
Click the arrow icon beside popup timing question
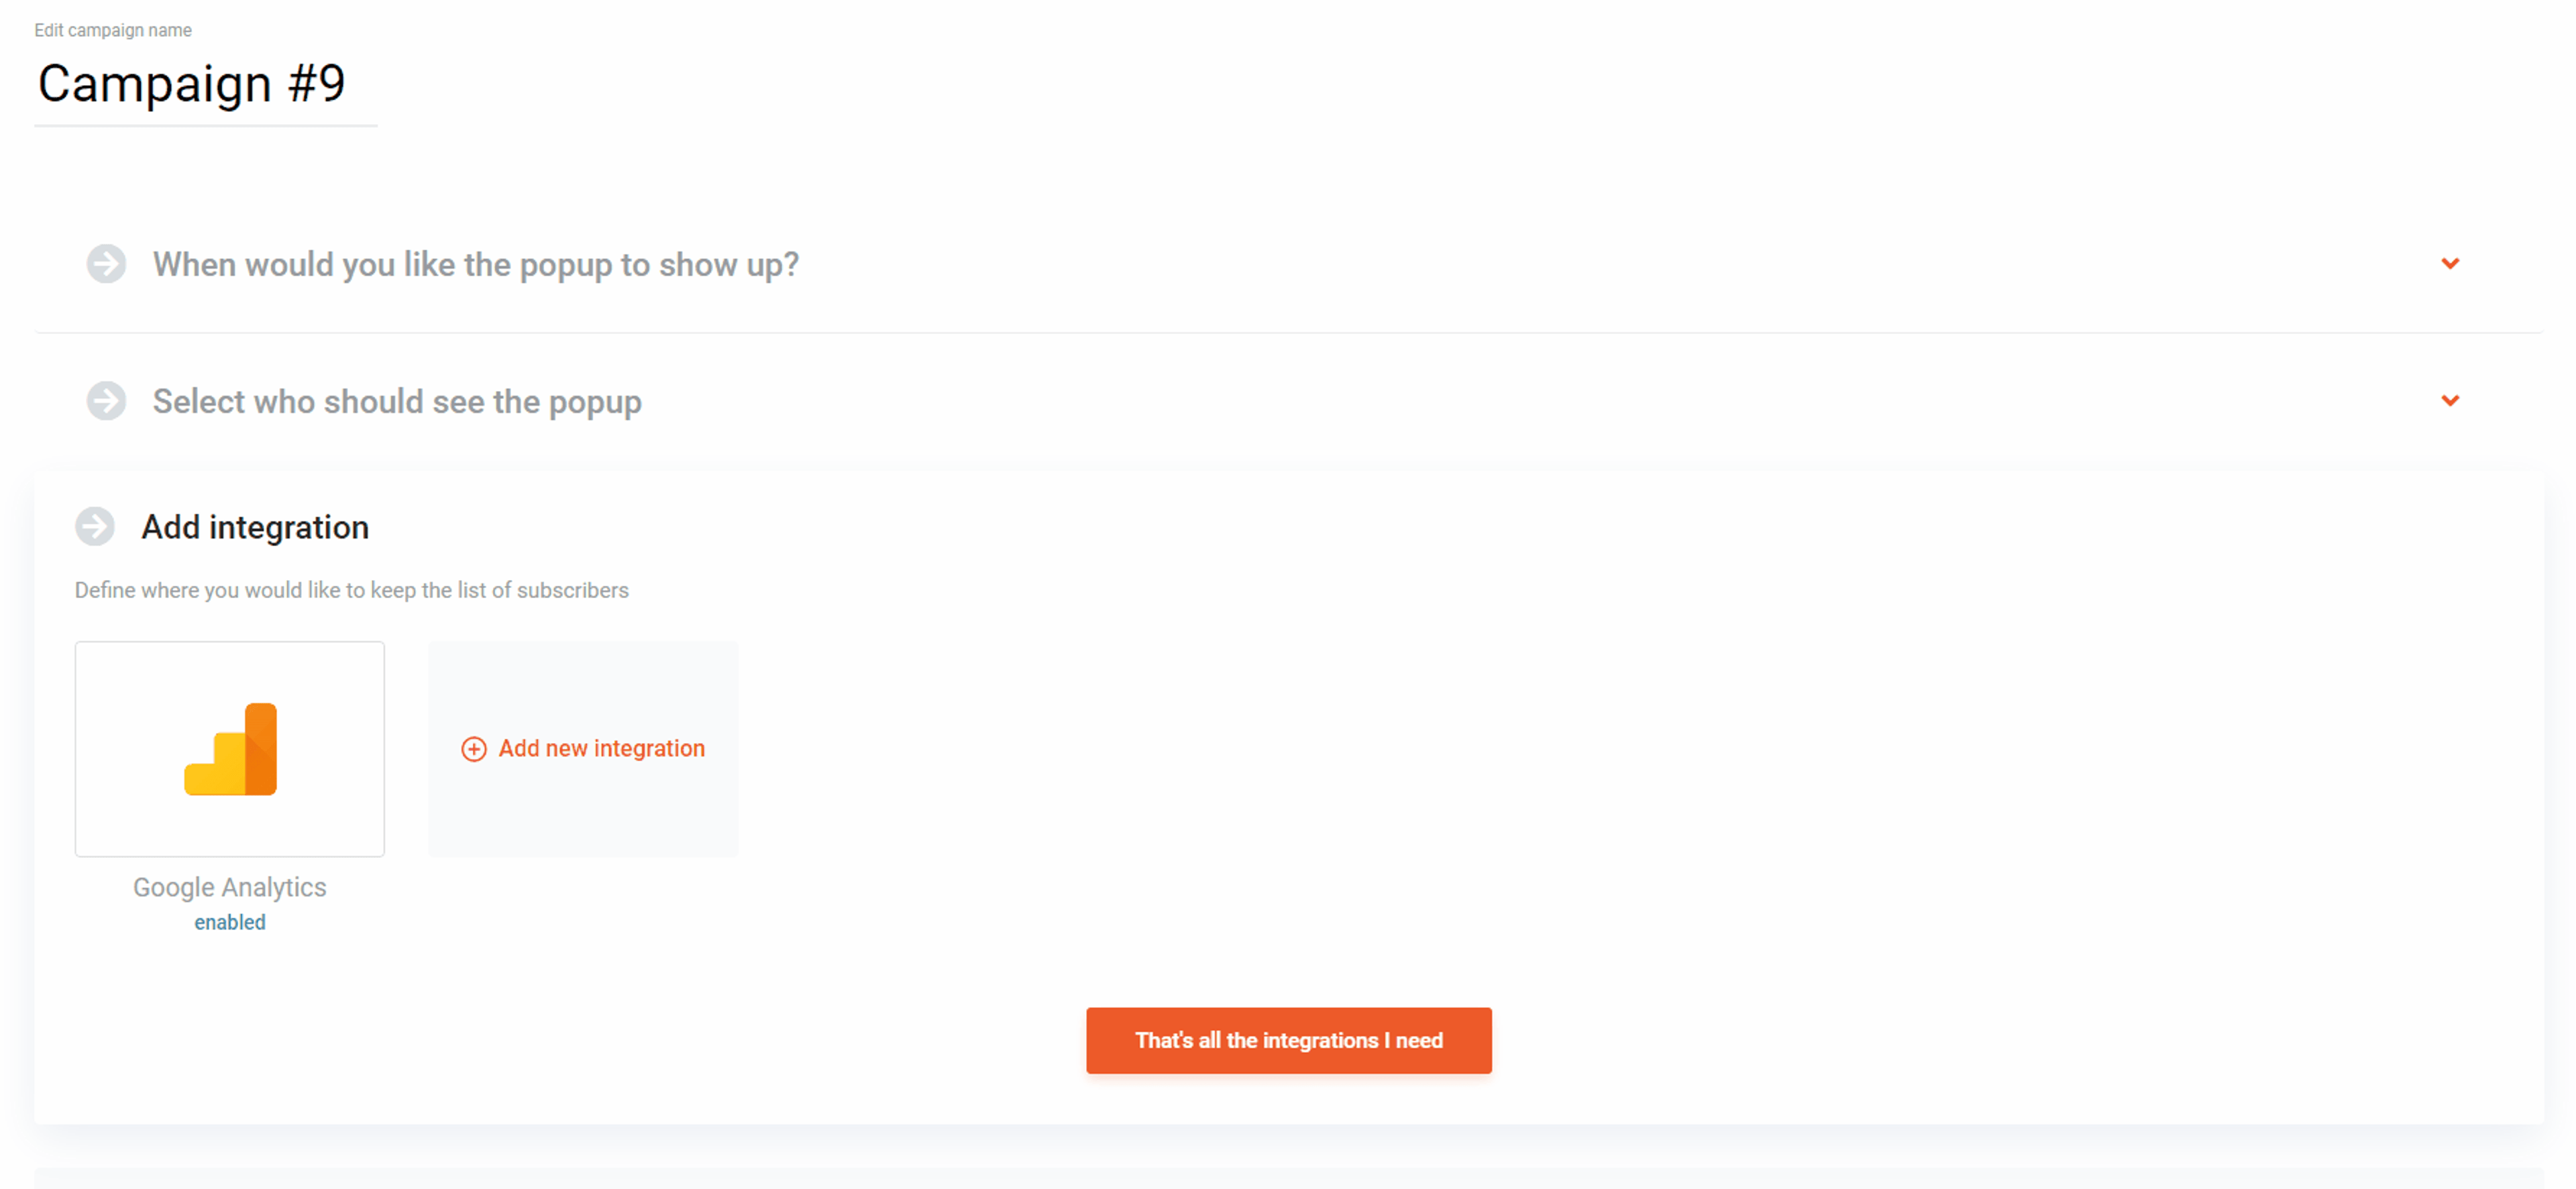106,264
